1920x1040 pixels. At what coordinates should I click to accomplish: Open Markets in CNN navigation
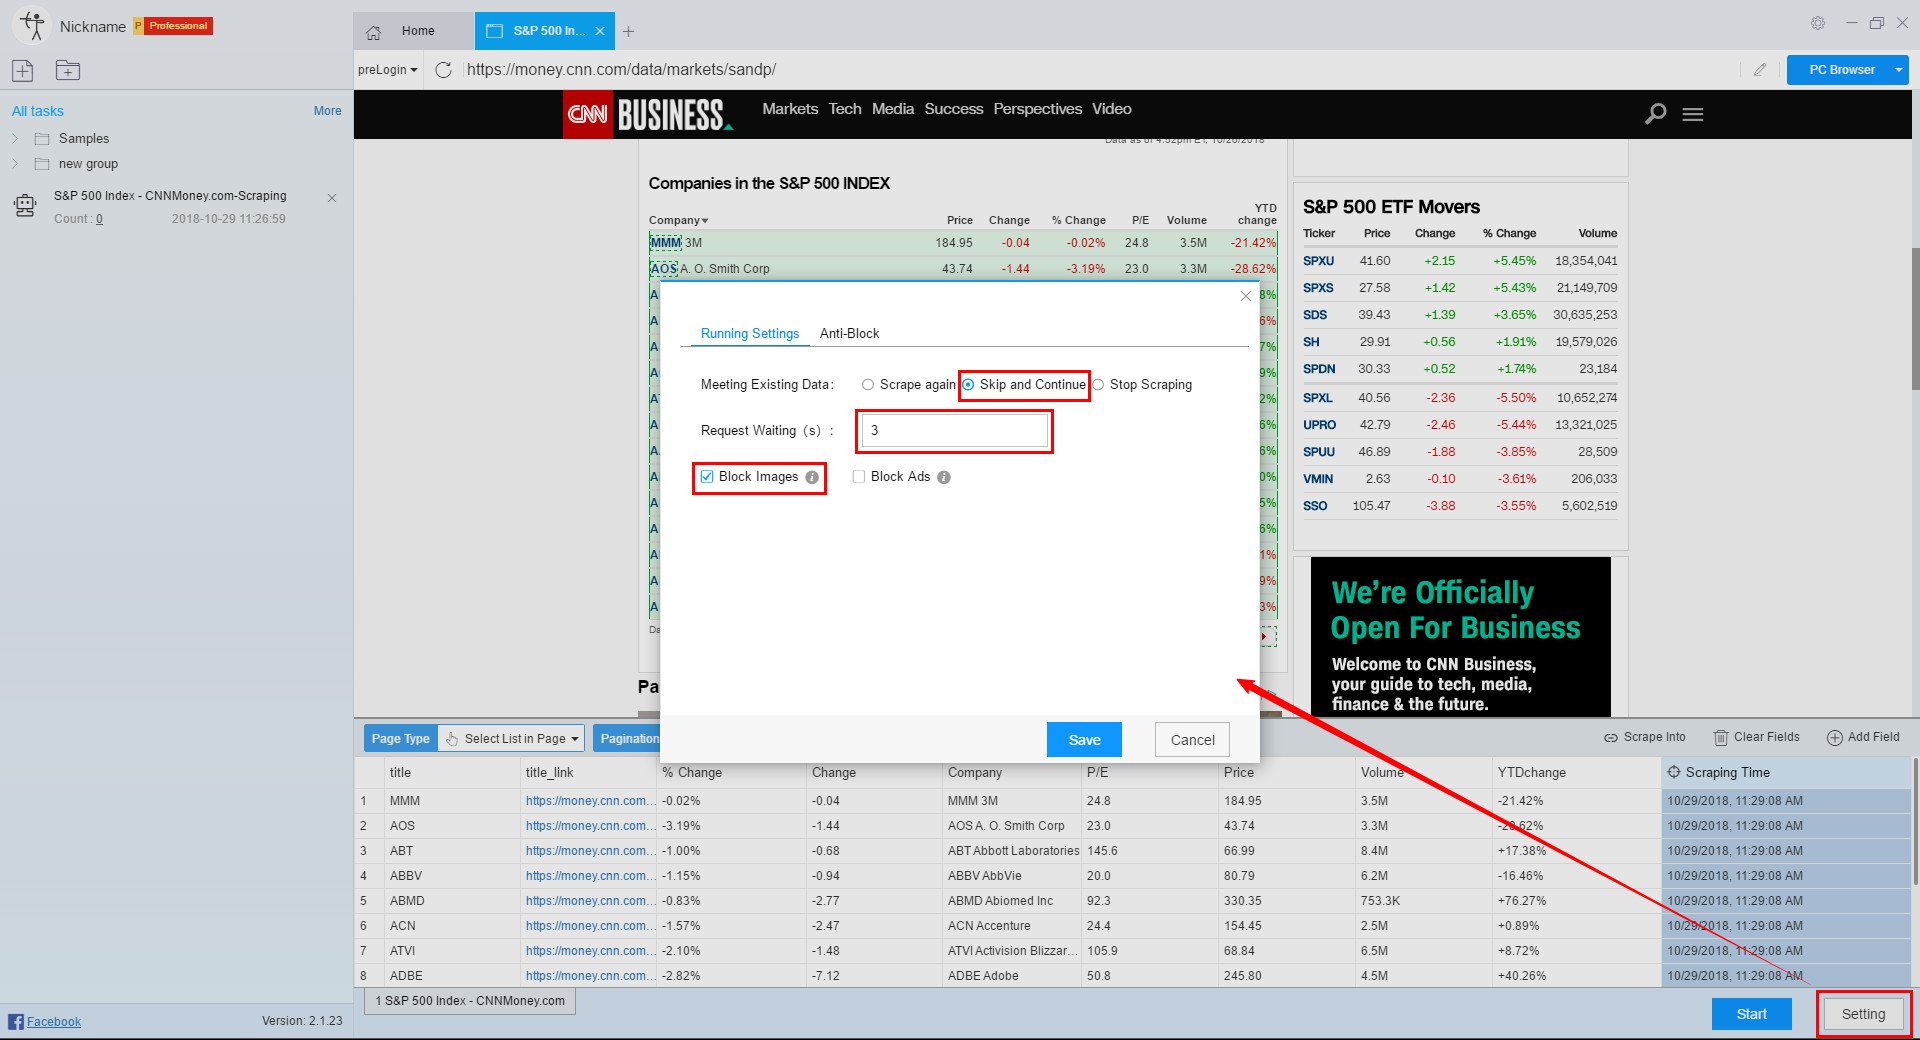point(790,109)
